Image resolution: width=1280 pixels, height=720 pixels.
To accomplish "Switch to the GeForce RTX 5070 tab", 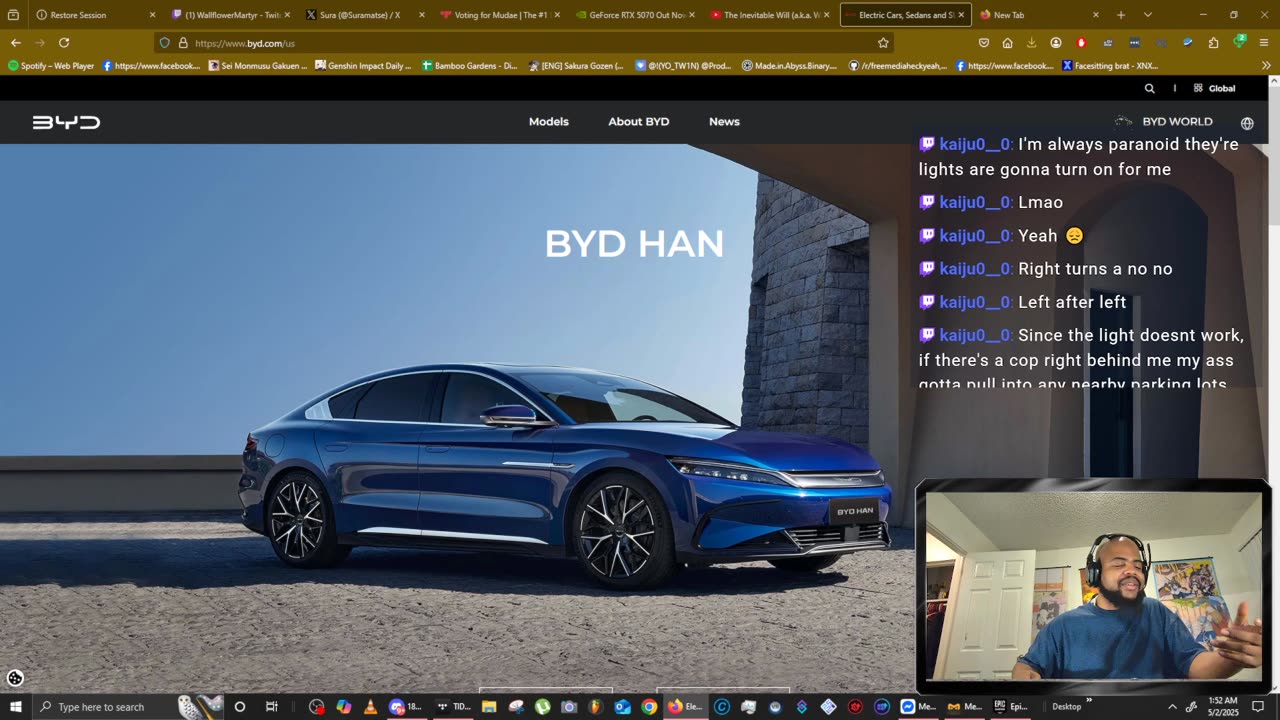I will click(635, 15).
